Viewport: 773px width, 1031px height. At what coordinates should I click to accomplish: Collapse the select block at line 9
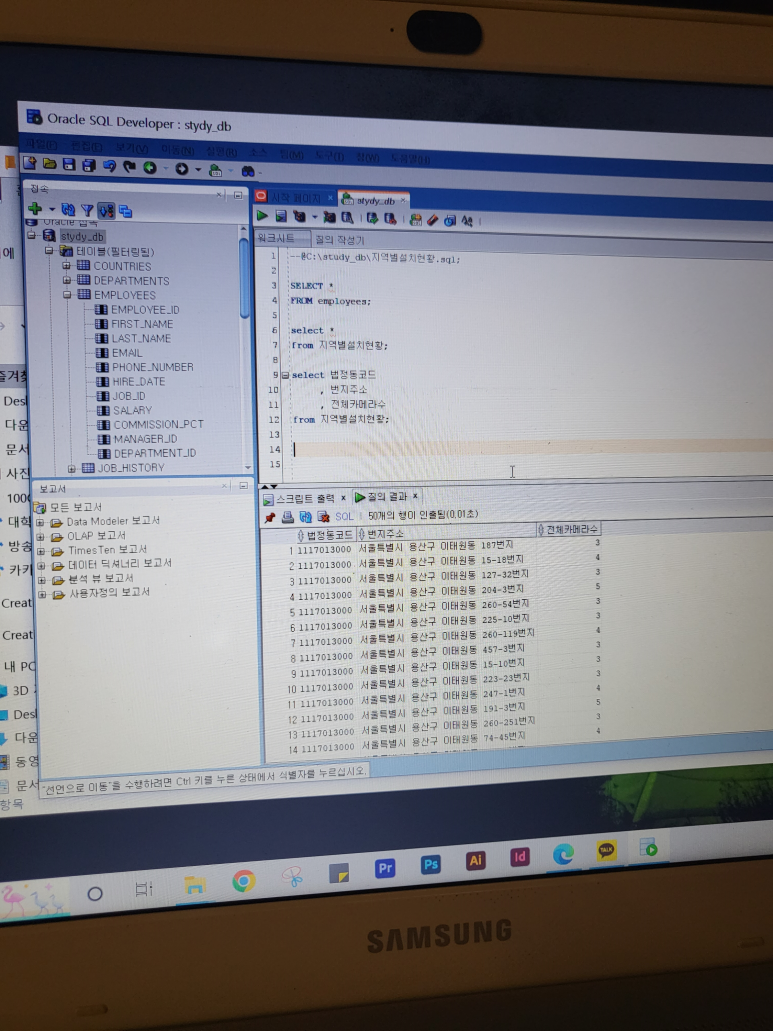(285, 375)
